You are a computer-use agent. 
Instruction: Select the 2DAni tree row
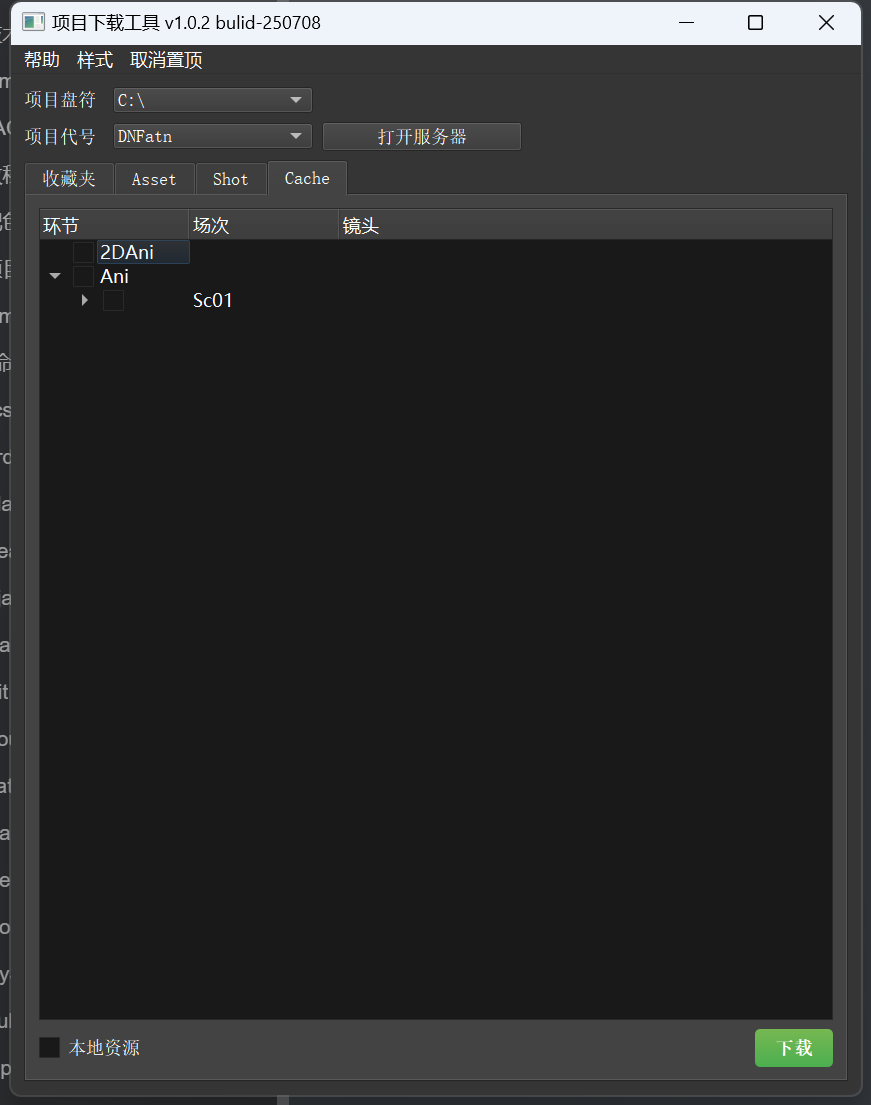point(143,252)
